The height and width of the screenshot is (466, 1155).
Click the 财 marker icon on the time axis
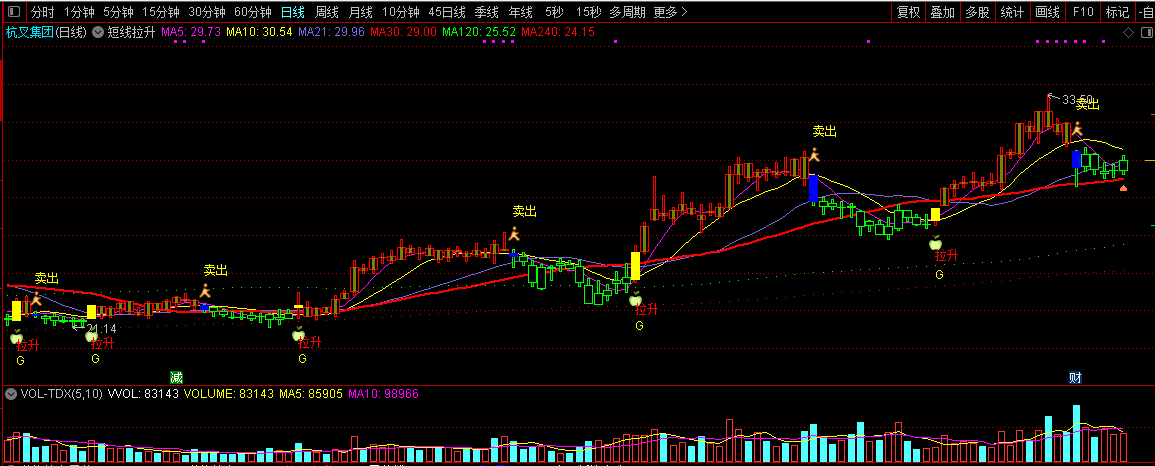(x=1075, y=378)
